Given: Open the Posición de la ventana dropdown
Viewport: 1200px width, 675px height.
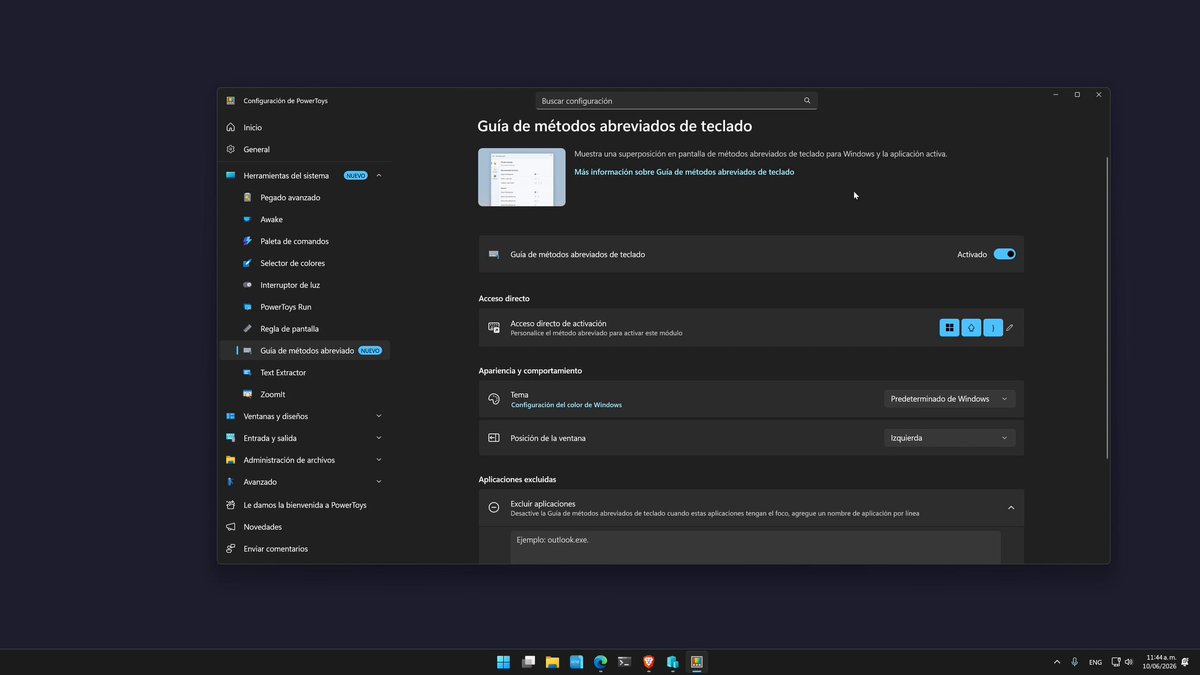Looking at the screenshot, I should tap(949, 438).
